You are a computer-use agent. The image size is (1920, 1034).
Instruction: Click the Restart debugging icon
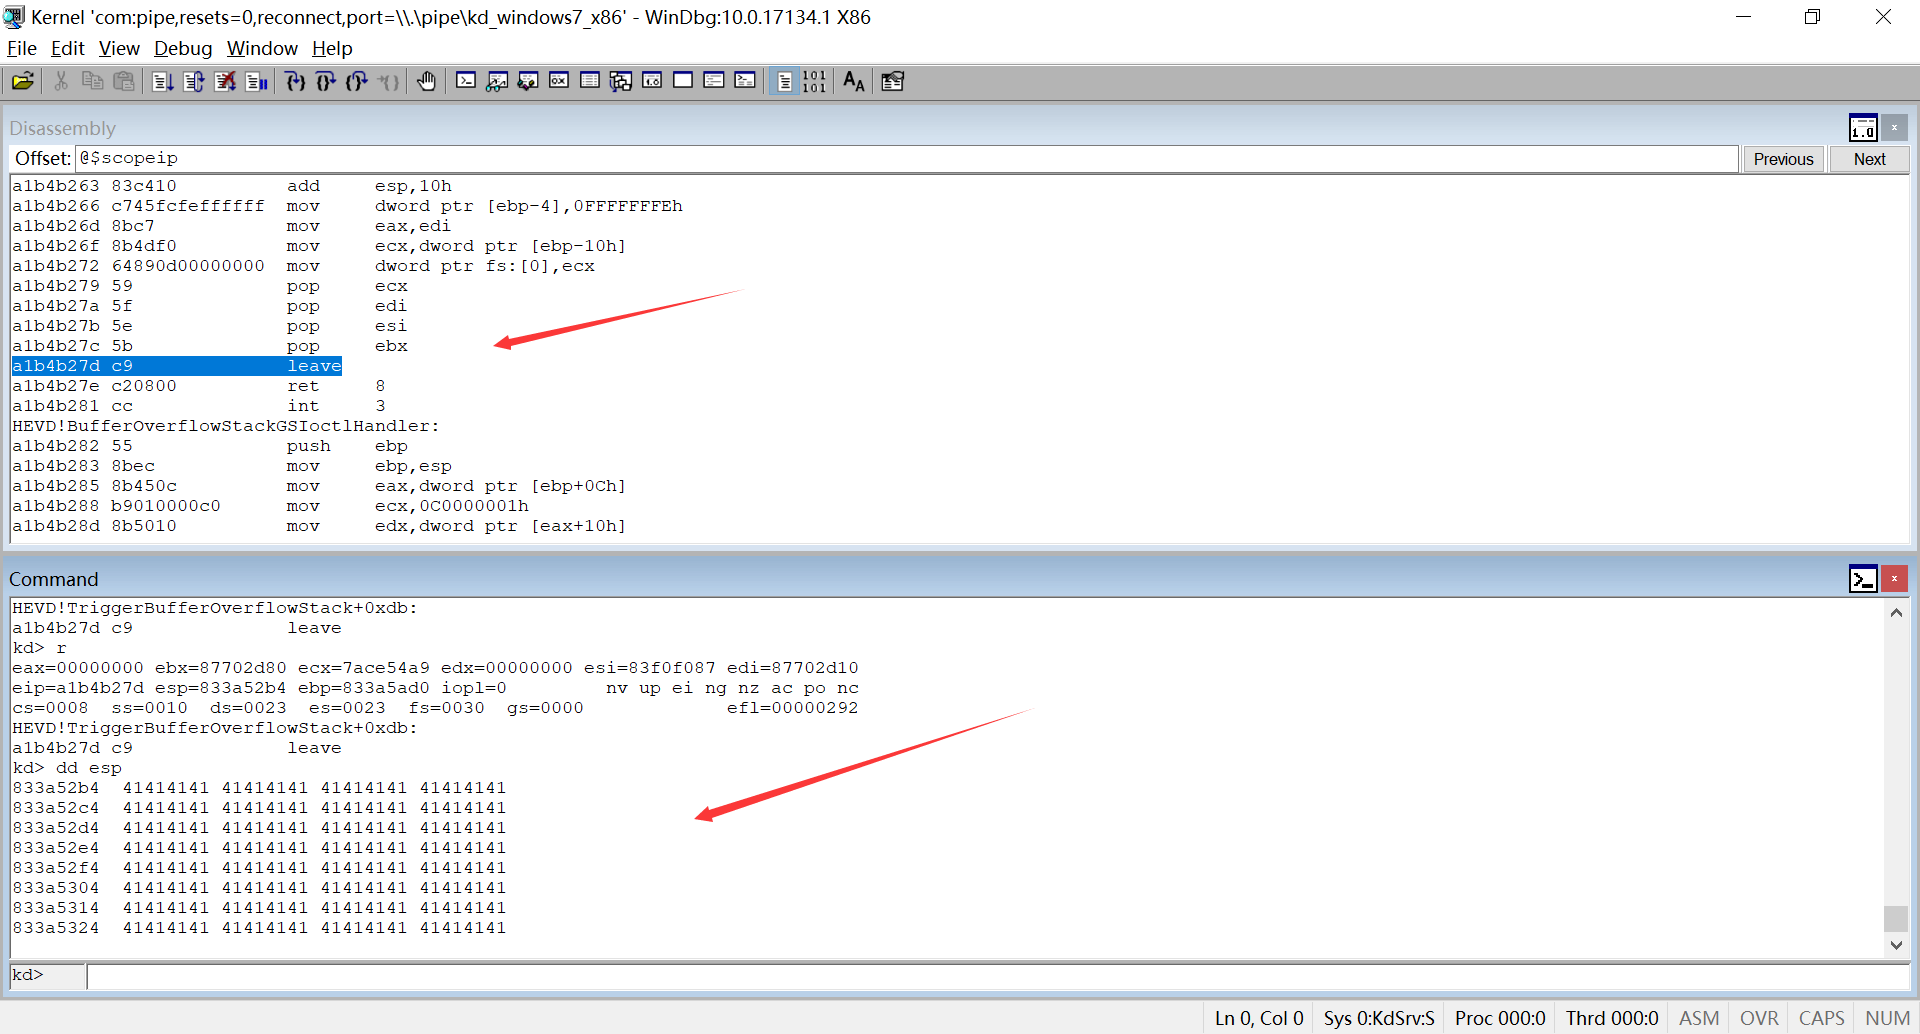coord(194,81)
